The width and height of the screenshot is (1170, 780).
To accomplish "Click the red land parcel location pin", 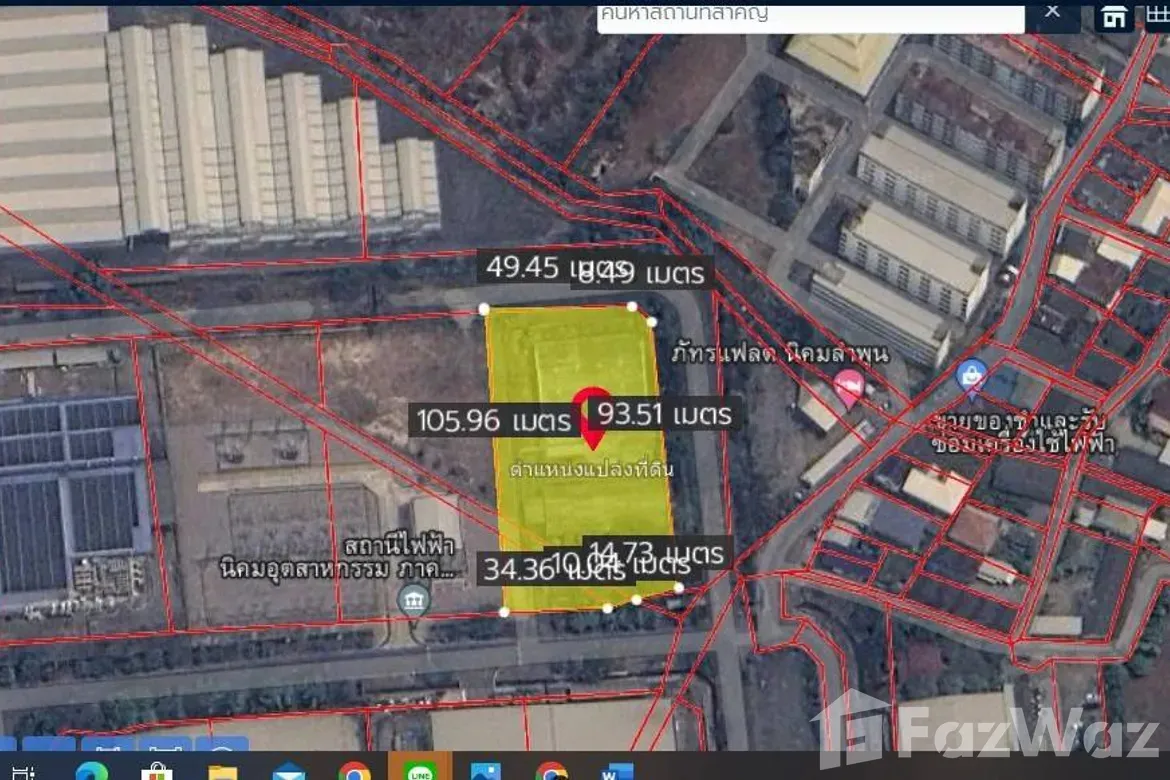I will click(x=593, y=418).
